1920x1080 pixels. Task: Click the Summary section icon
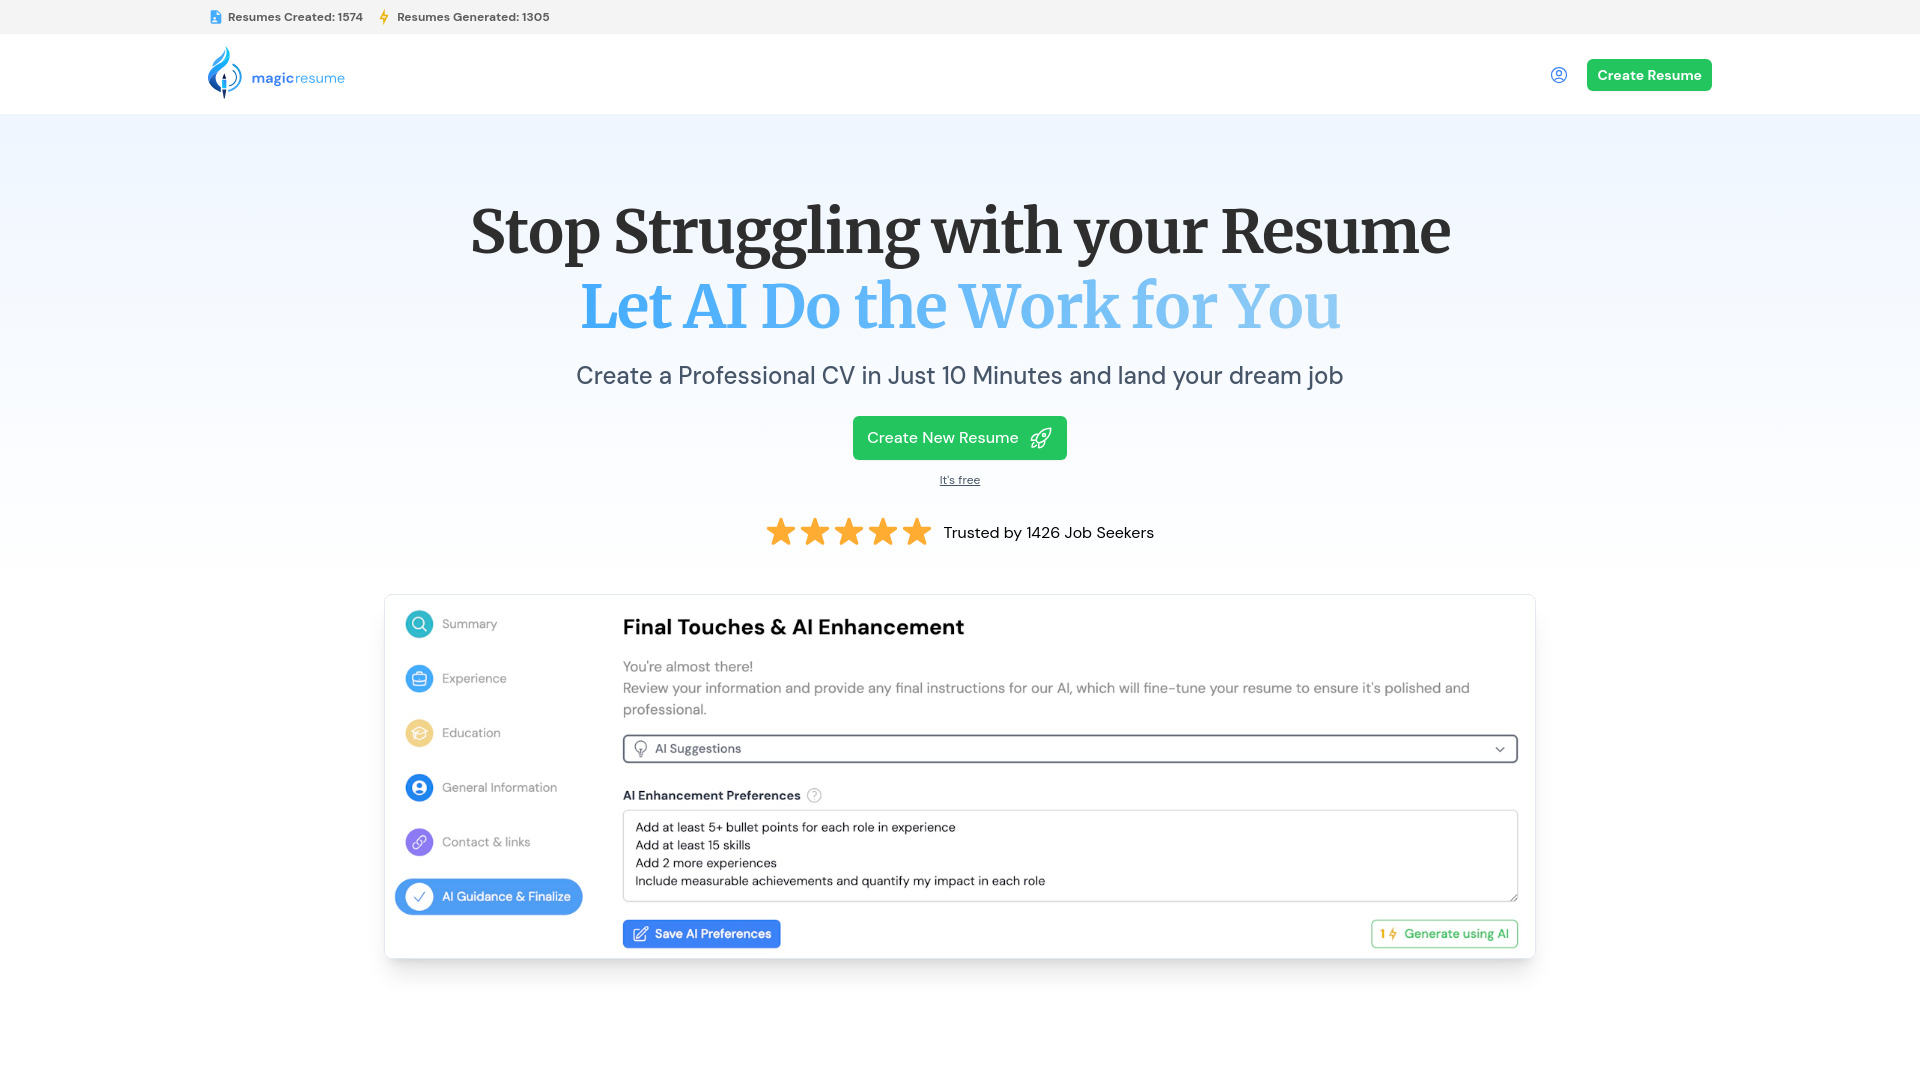click(x=419, y=622)
